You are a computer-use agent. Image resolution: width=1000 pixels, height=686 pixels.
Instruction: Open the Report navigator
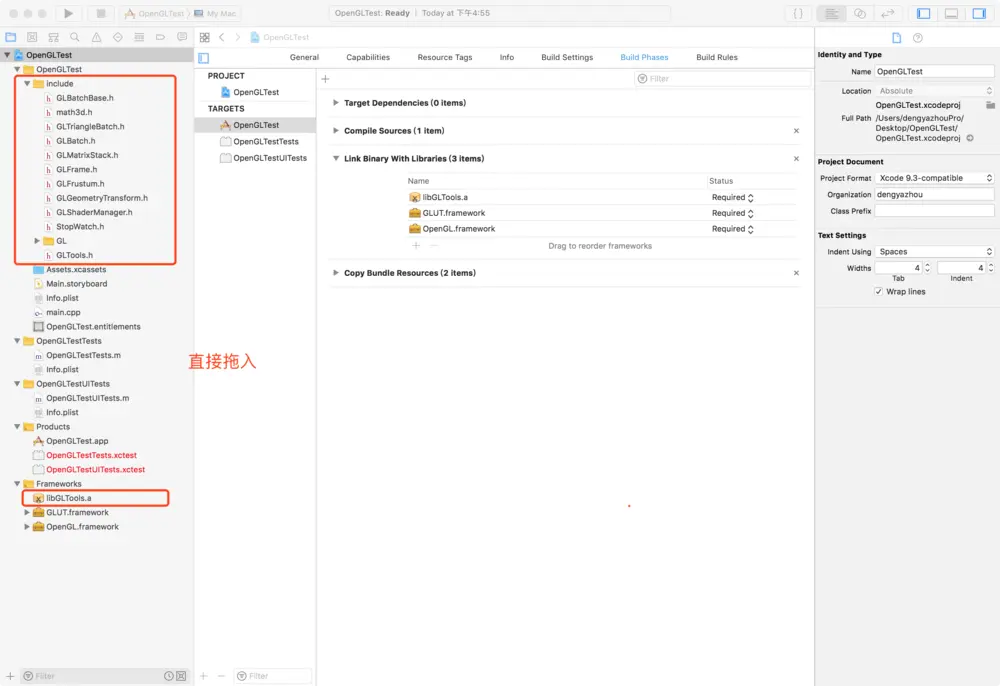click(182, 37)
